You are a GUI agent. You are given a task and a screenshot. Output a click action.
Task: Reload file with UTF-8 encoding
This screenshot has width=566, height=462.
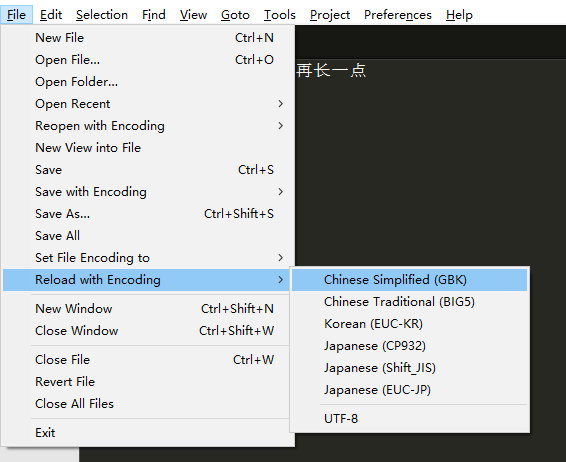409,419
